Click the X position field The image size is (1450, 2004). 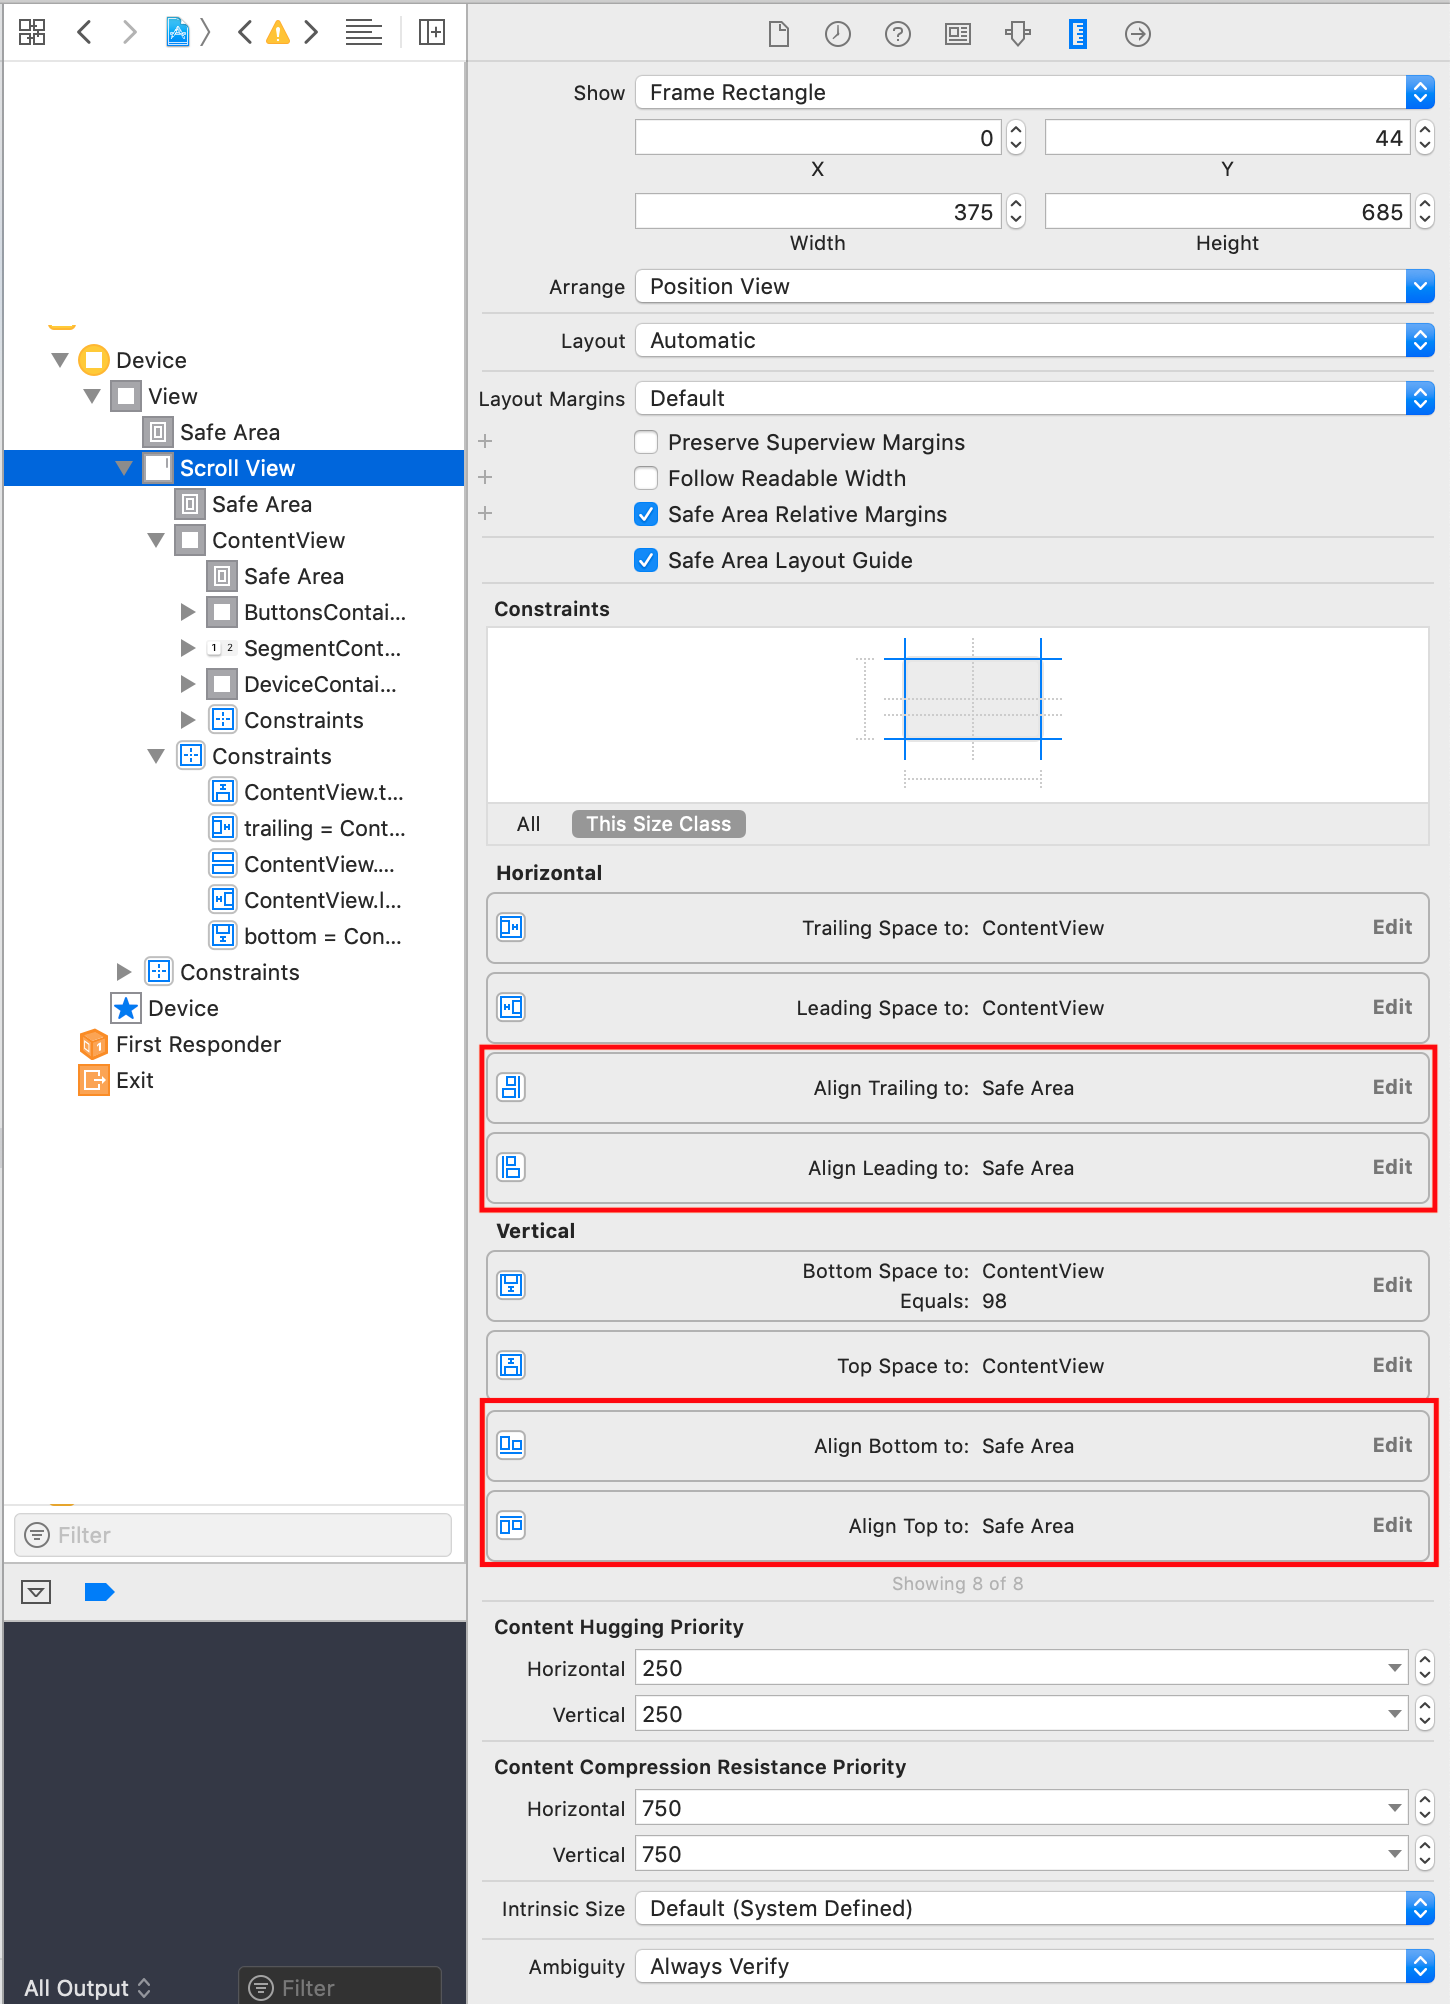[818, 138]
